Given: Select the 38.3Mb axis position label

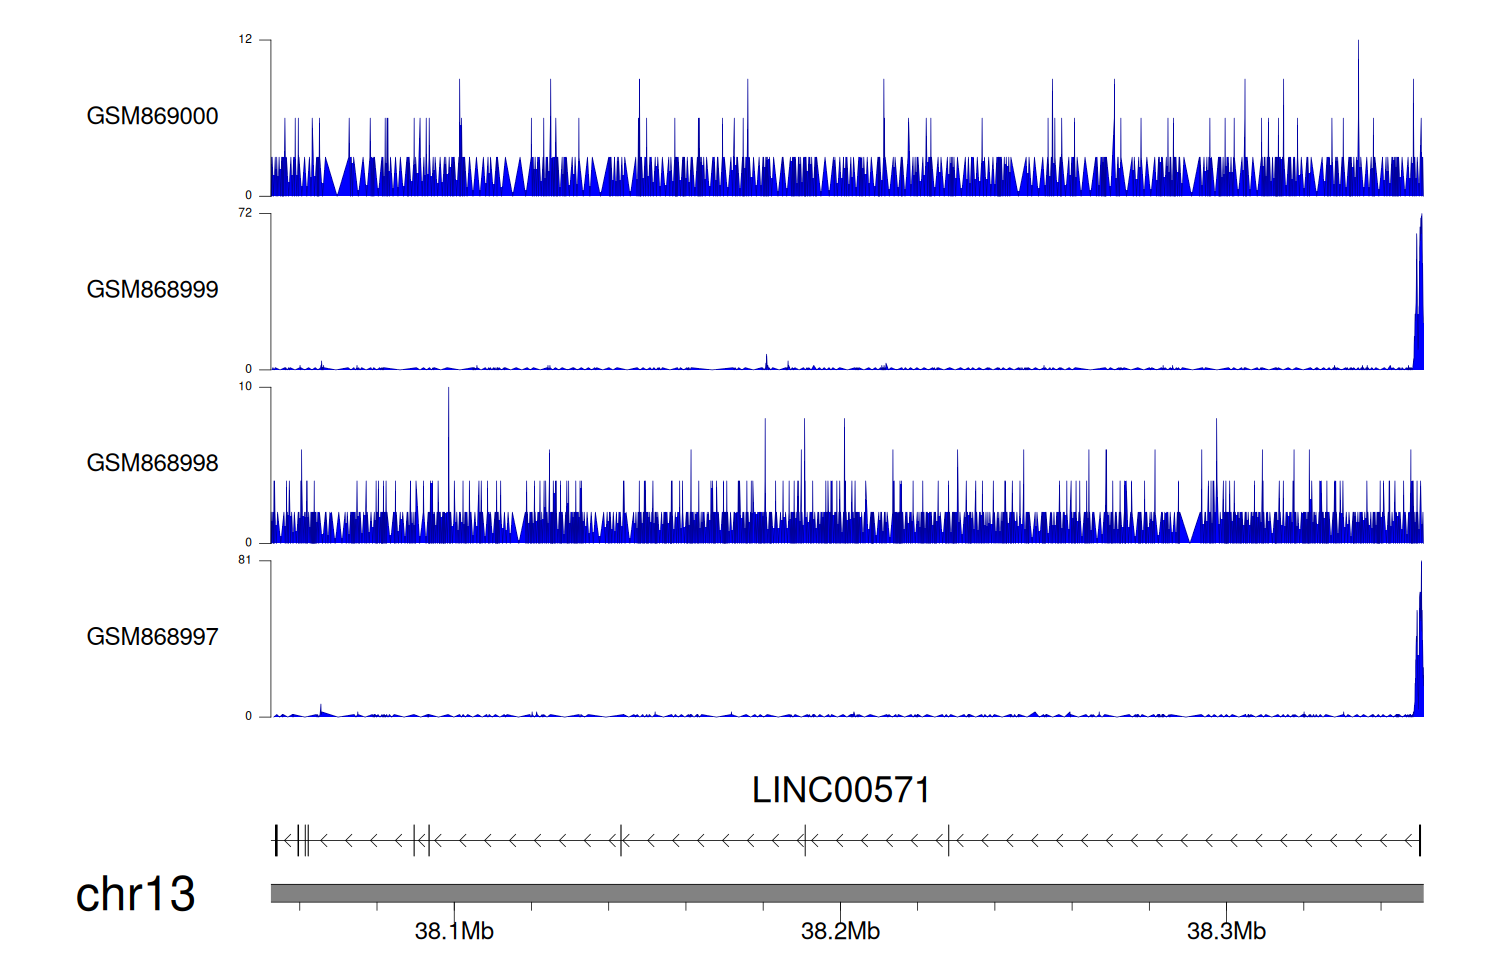Looking at the screenshot, I should tap(1226, 931).
